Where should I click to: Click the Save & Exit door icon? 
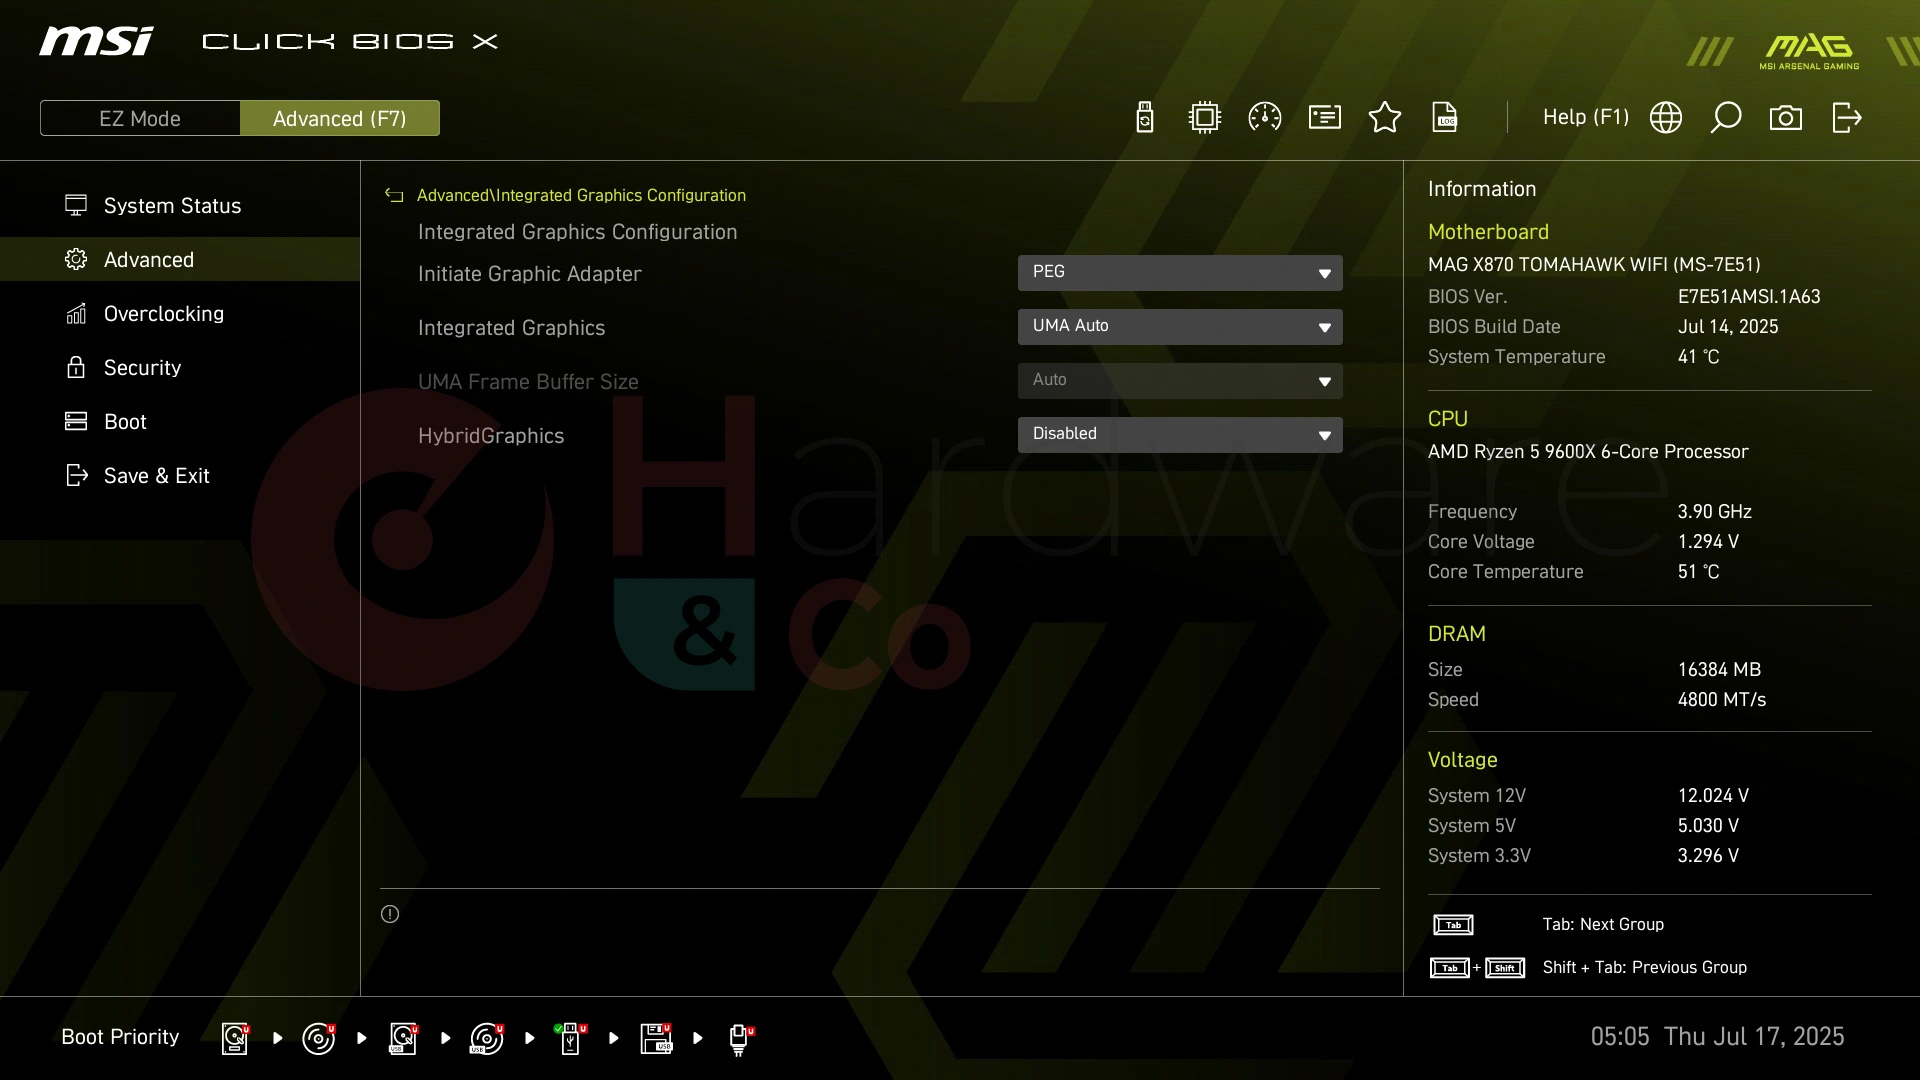pyautogui.click(x=76, y=475)
